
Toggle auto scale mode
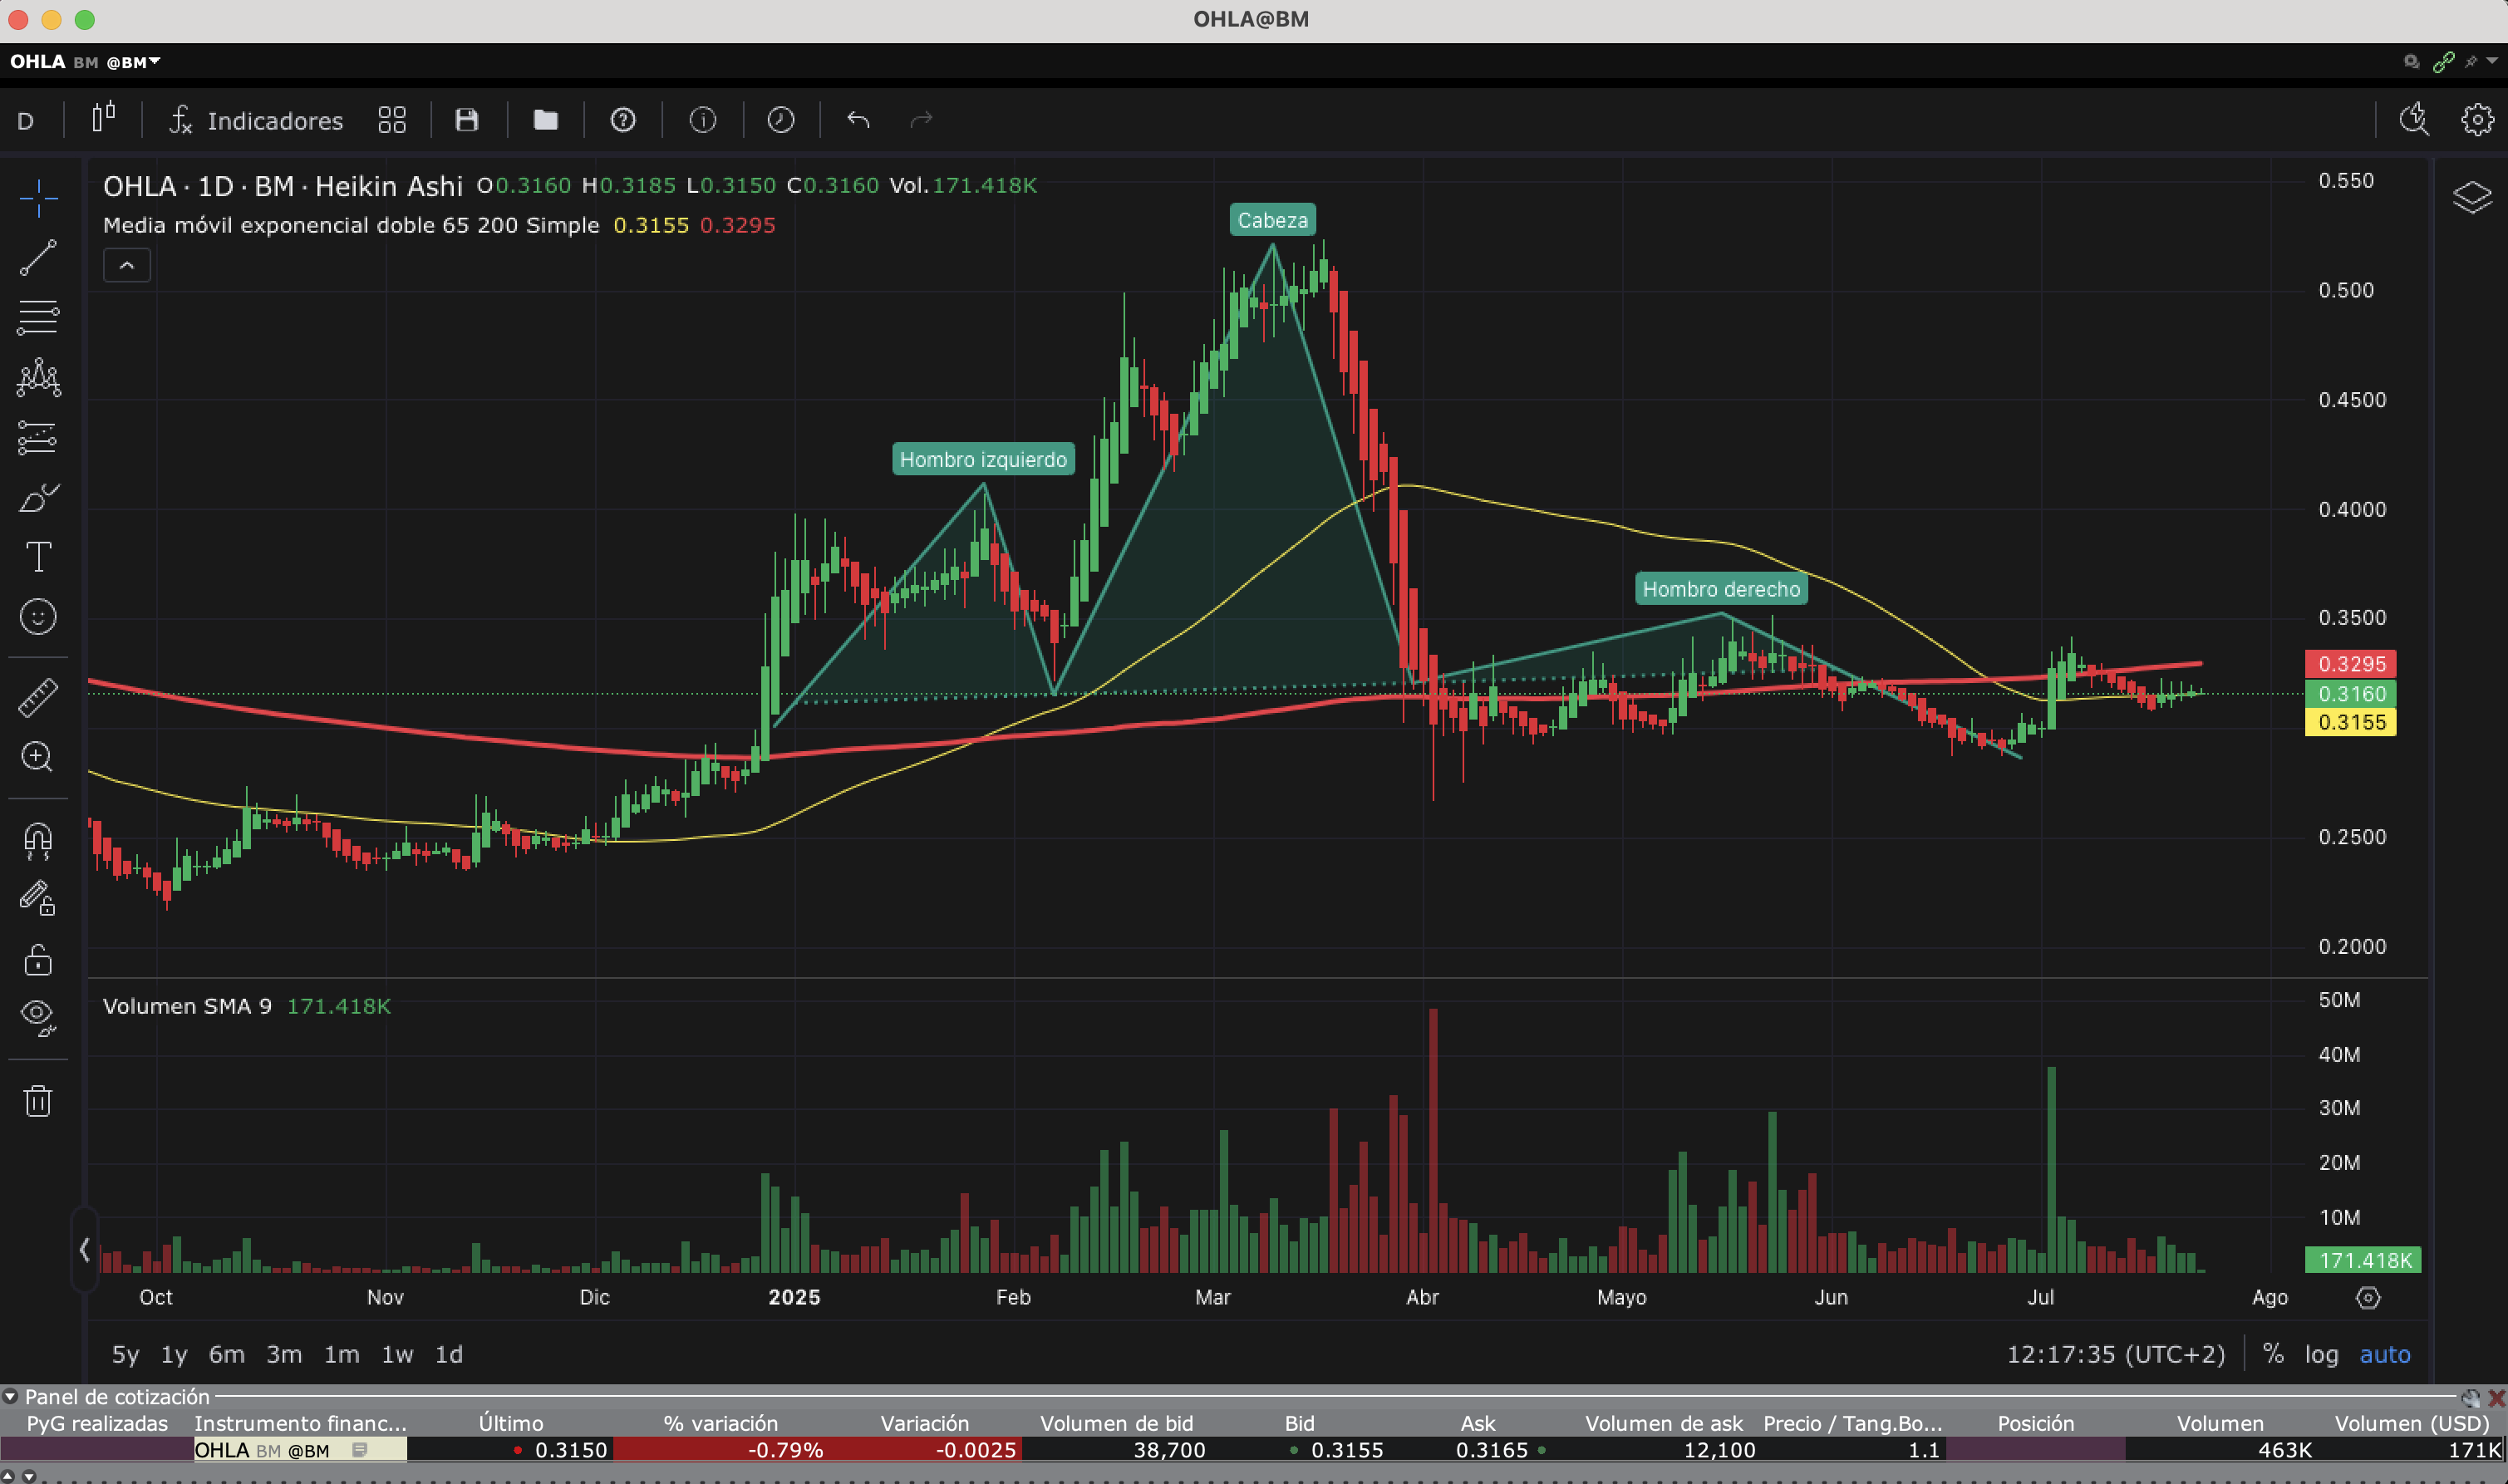click(2385, 1355)
